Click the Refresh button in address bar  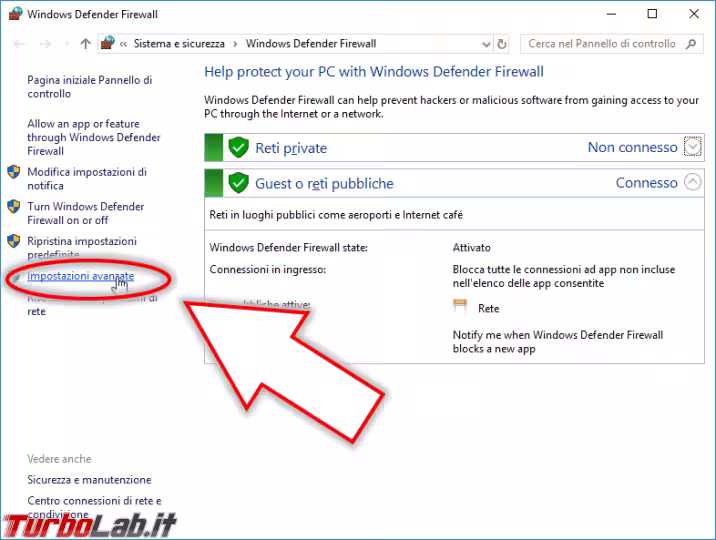(x=502, y=44)
